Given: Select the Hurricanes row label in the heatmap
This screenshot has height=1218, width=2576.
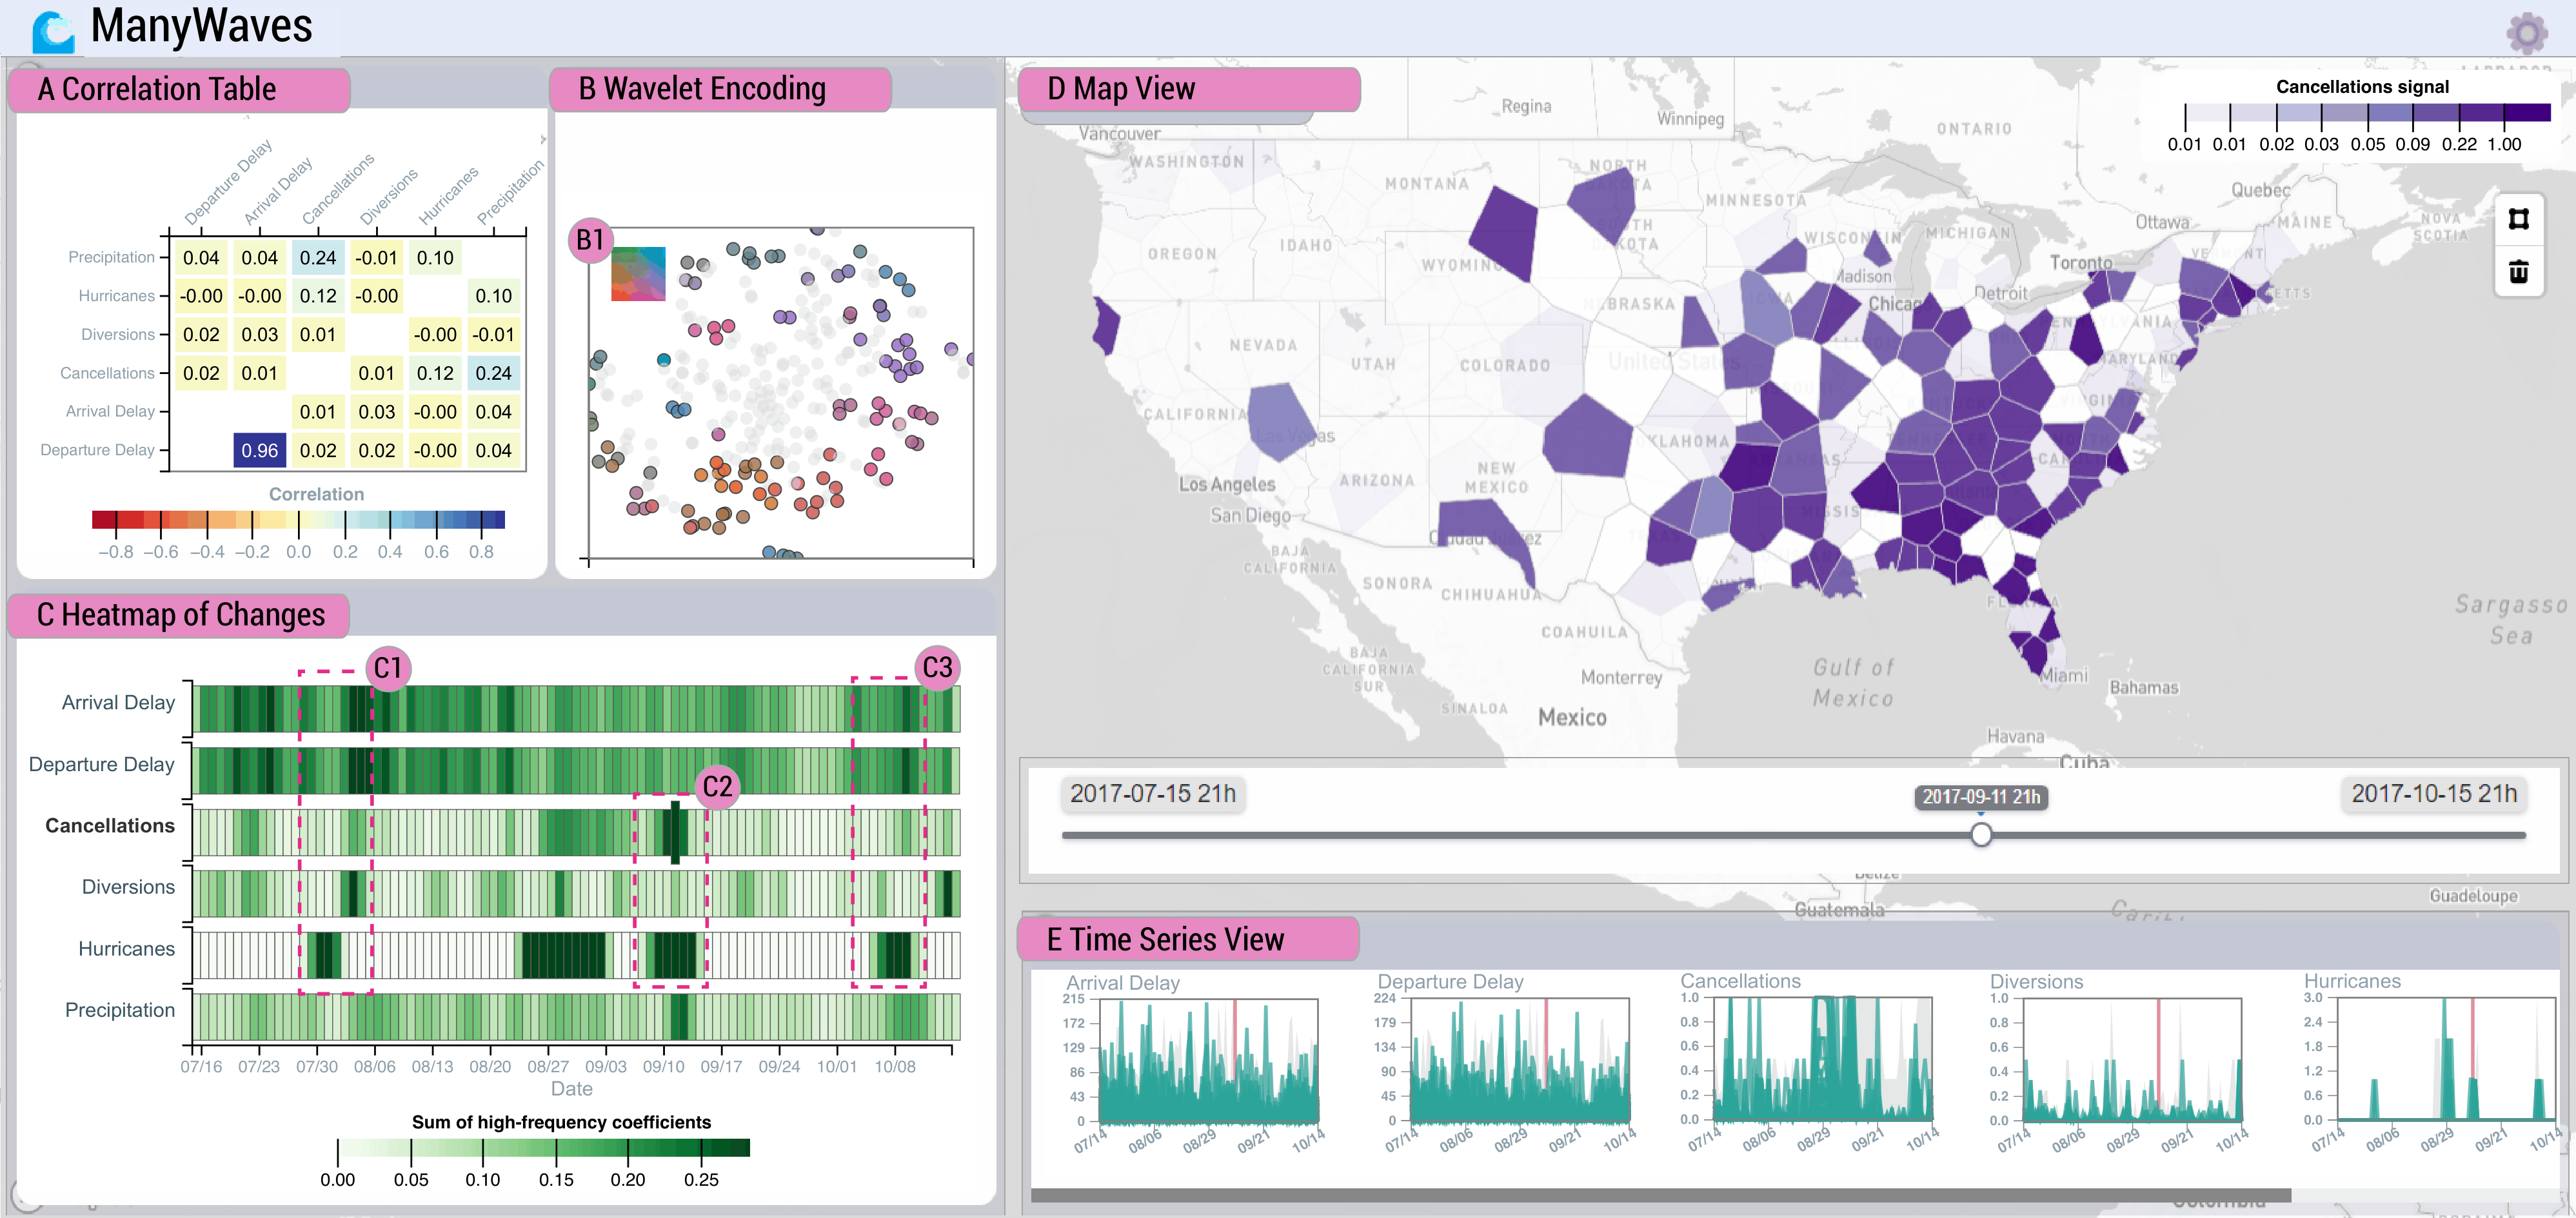Looking at the screenshot, I should click(x=126, y=948).
